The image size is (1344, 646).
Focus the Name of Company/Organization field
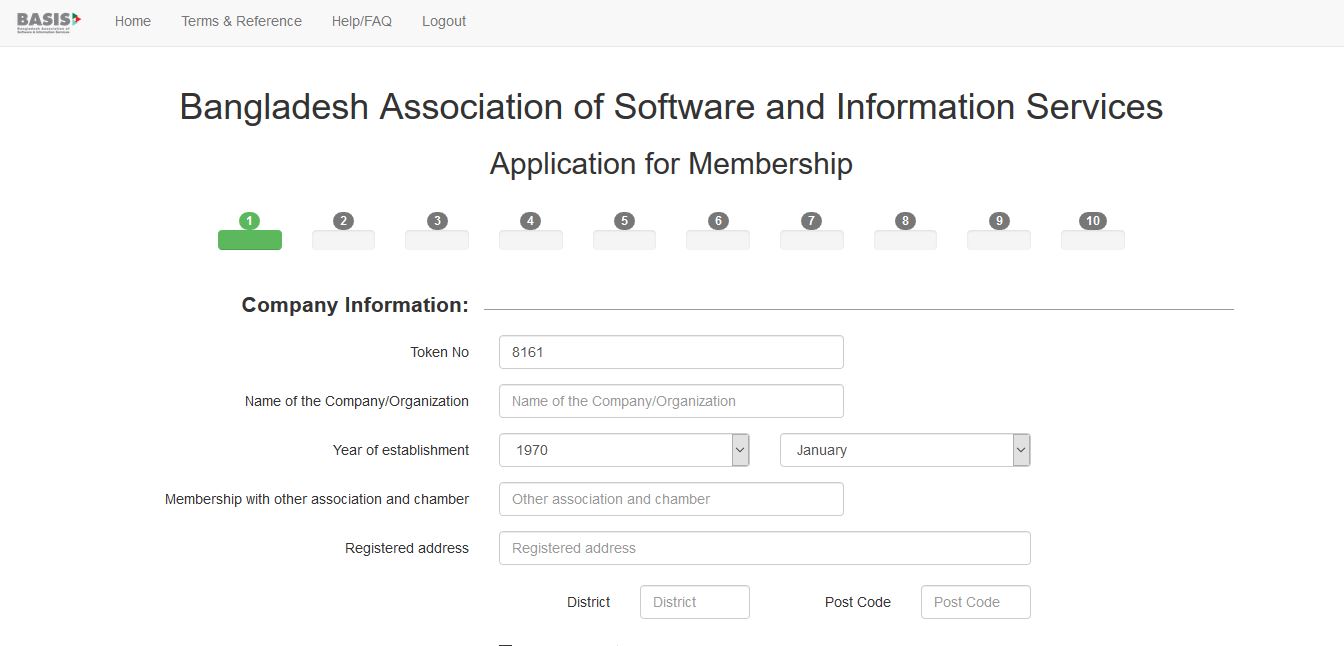click(670, 401)
